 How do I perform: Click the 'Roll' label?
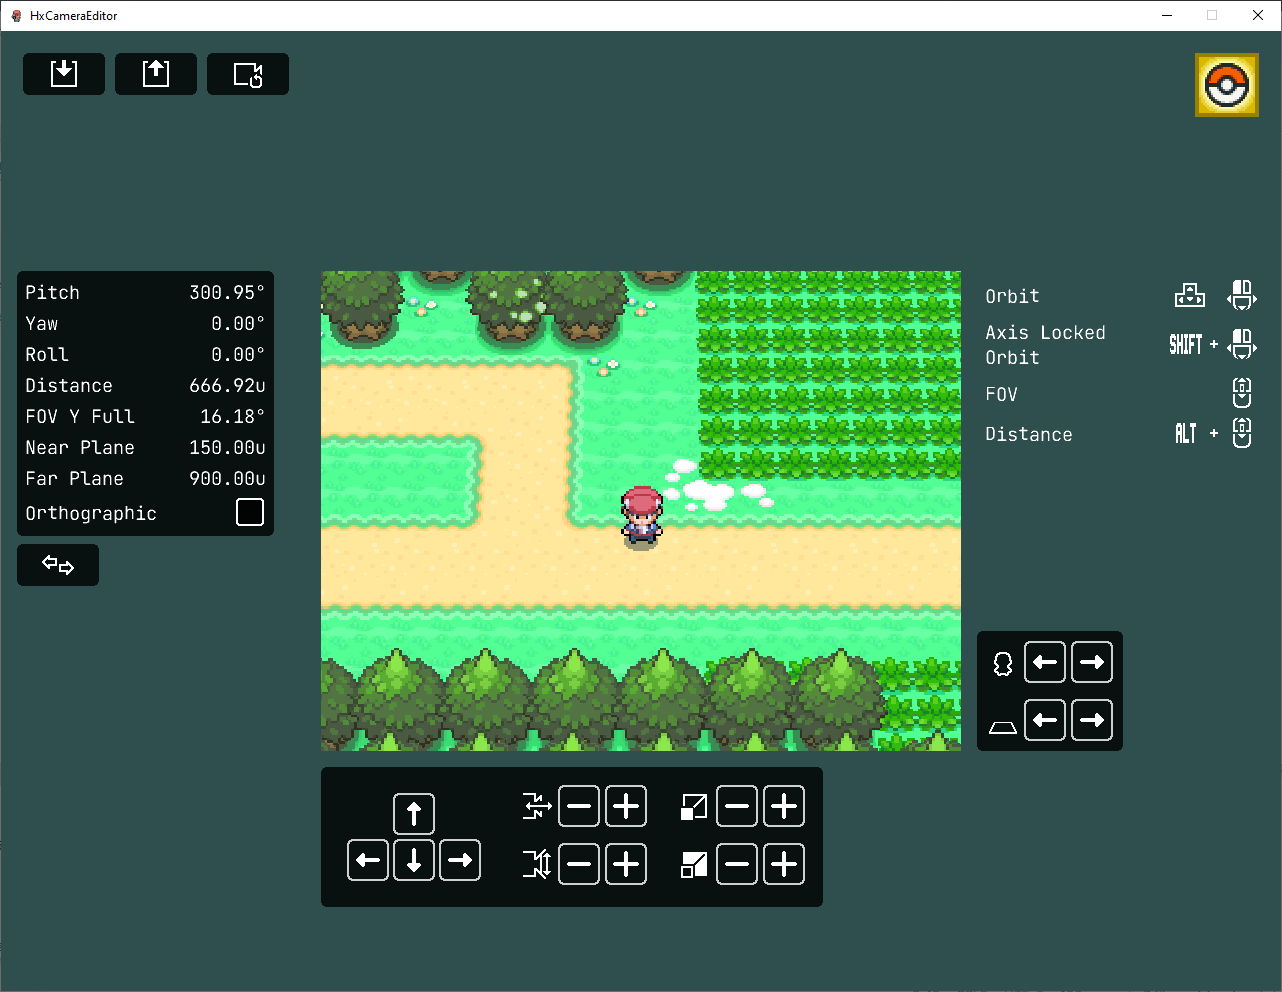[x=47, y=355]
